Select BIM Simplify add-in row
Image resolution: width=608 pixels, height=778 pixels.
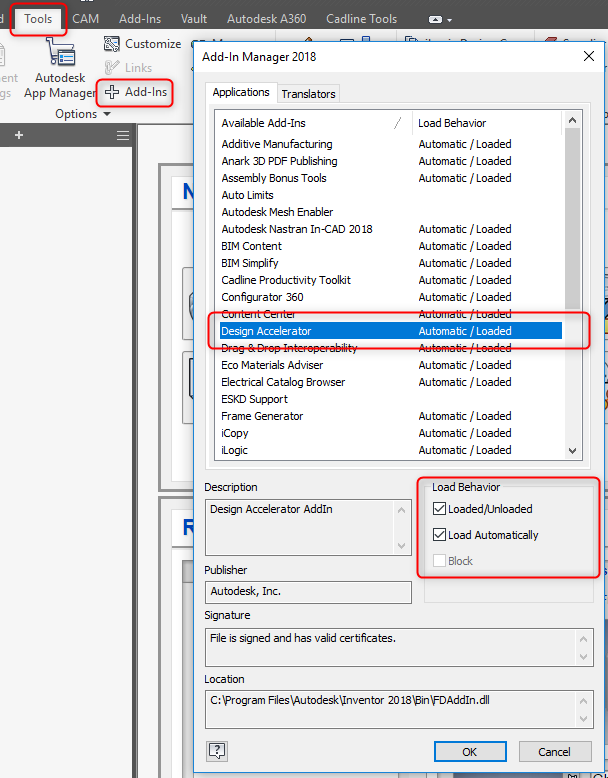click(390, 263)
